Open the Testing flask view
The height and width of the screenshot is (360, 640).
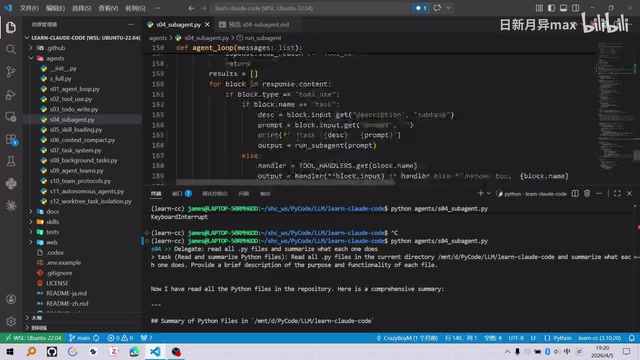pos(11,161)
